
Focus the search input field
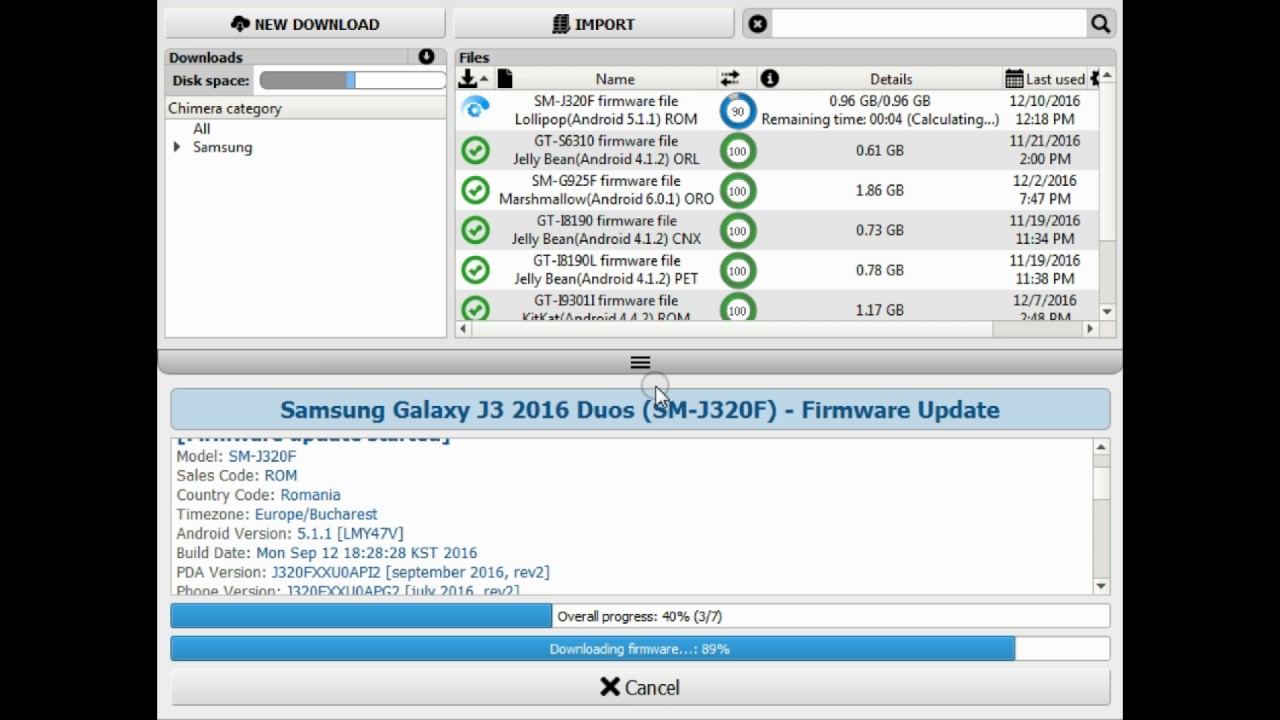[x=929, y=24]
